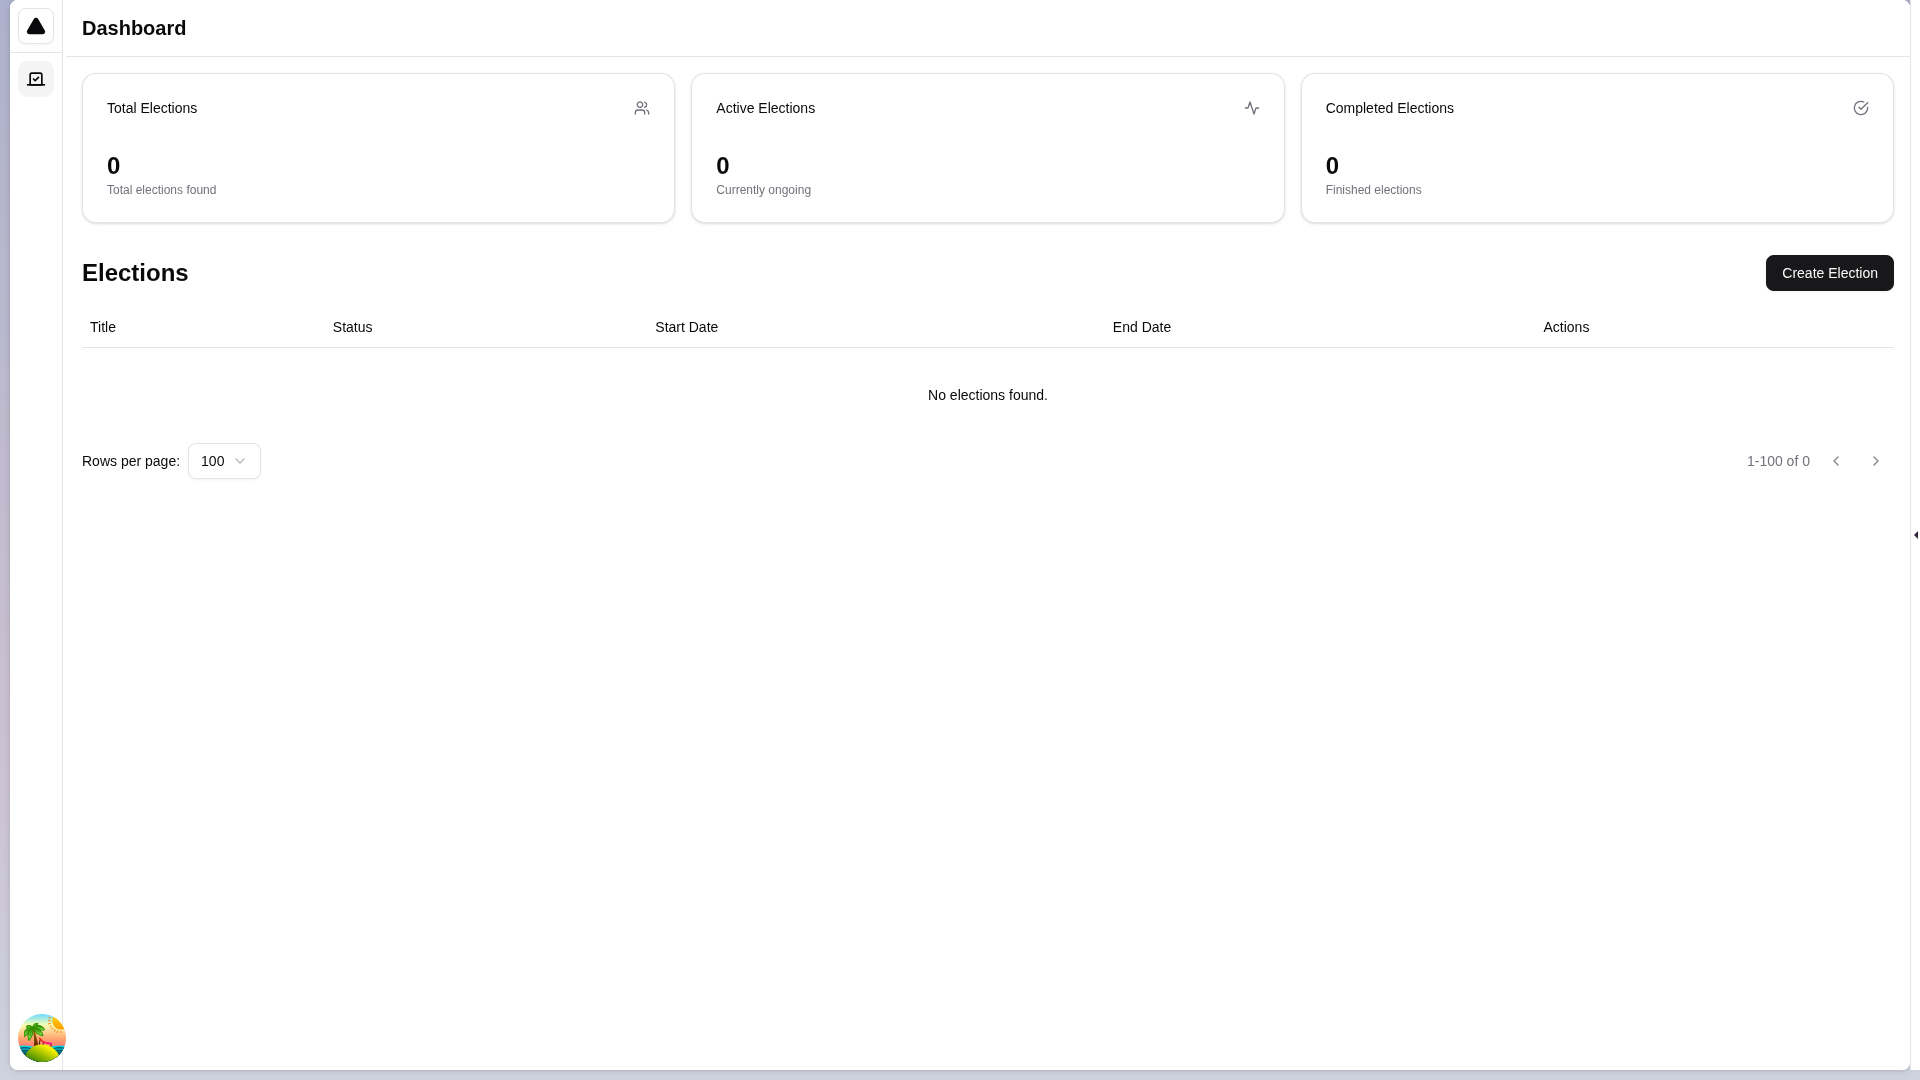
Task: Expand the rows-per-page selector
Action: [224, 461]
